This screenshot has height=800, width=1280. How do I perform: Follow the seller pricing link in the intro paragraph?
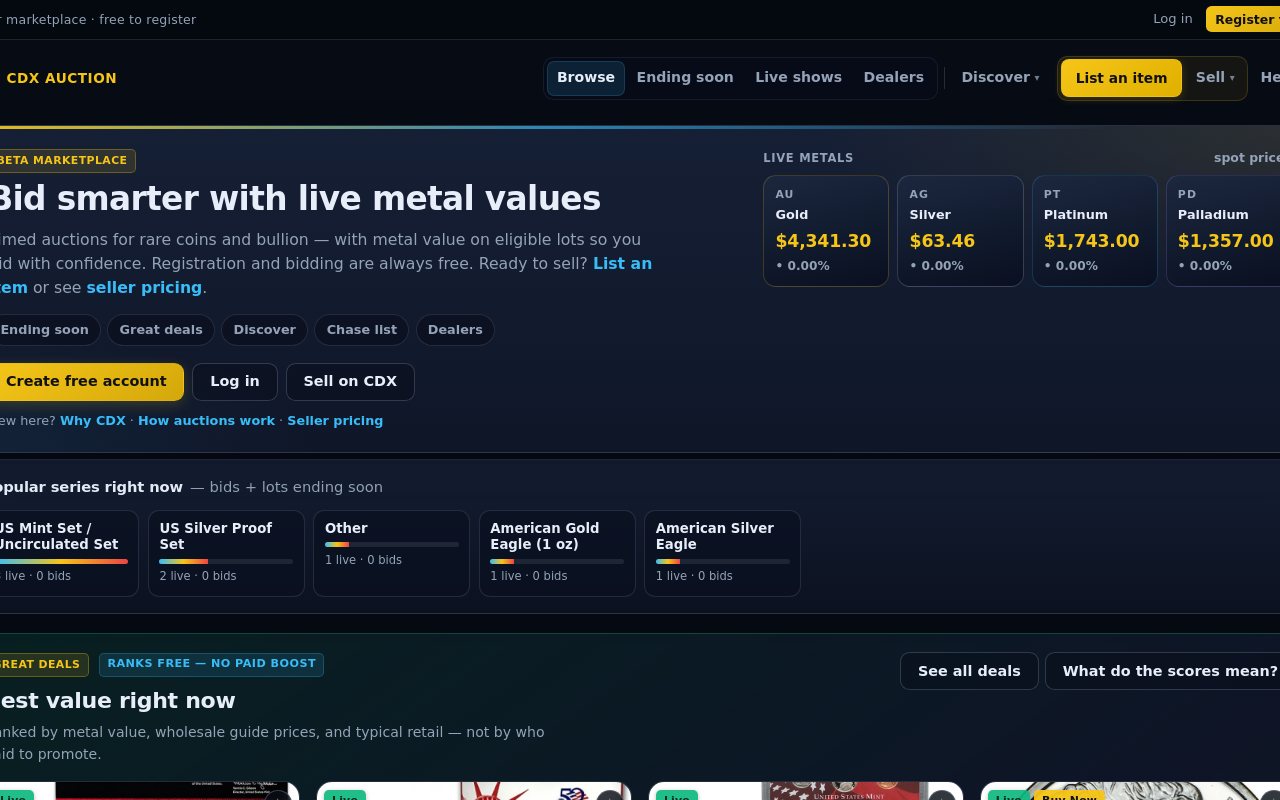pos(144,288)
